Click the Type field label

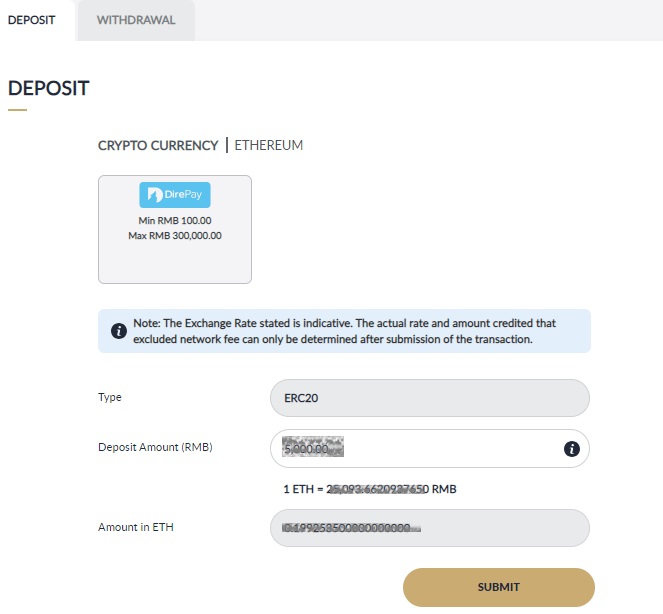click(x=110, y=398)
